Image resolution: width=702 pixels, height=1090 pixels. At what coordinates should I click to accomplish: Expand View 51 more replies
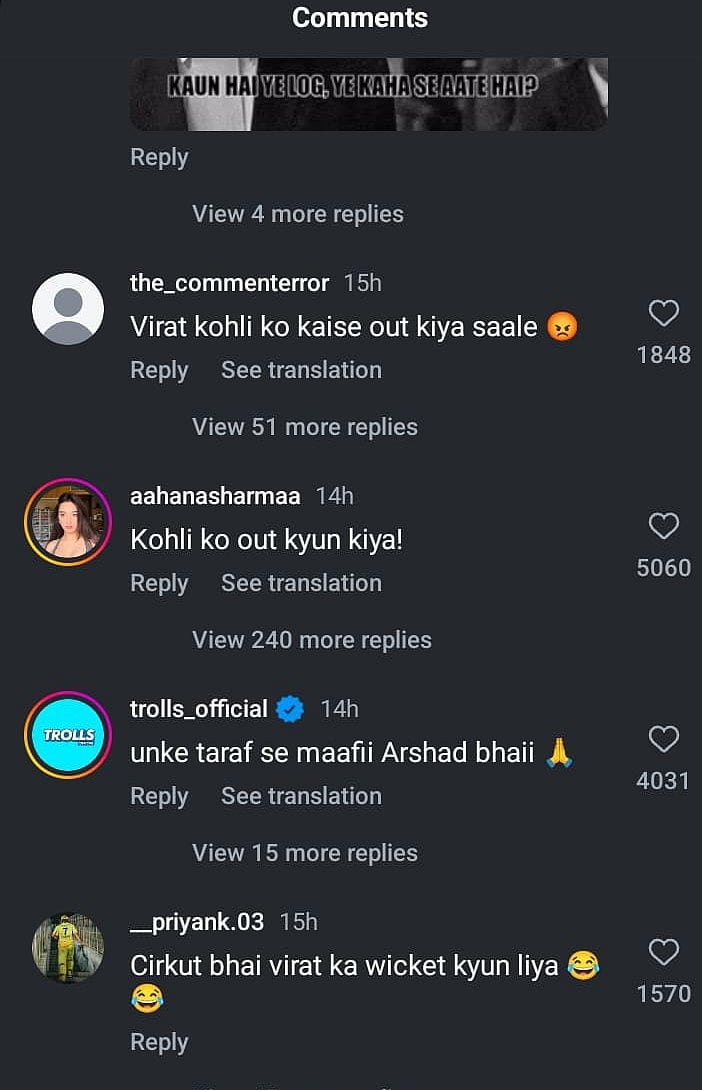point(305,427)
